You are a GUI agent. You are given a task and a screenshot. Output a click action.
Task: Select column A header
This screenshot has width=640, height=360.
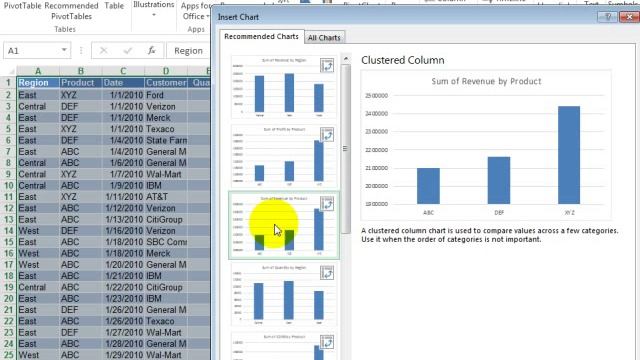pyautogui.click(x=38, y=71)
